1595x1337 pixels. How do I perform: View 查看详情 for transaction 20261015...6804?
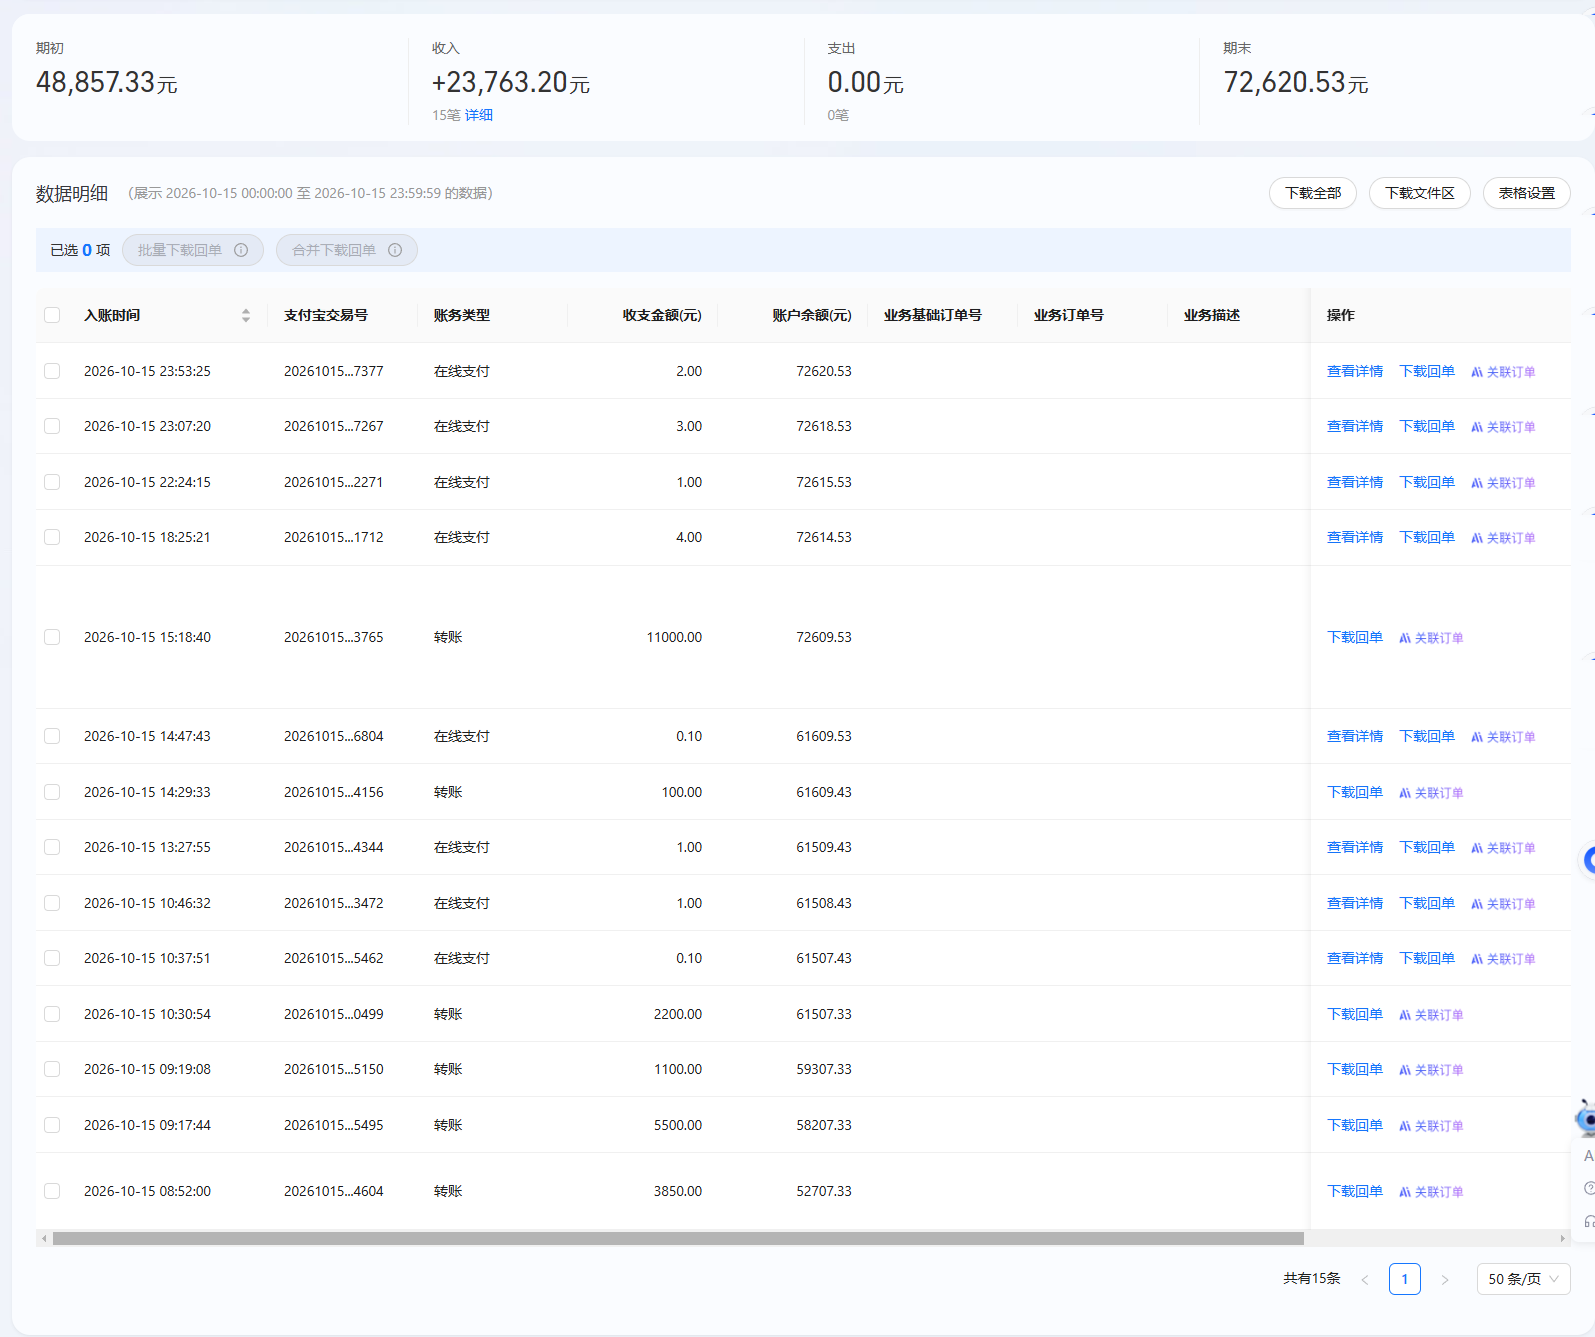[x=1355, y=736]
